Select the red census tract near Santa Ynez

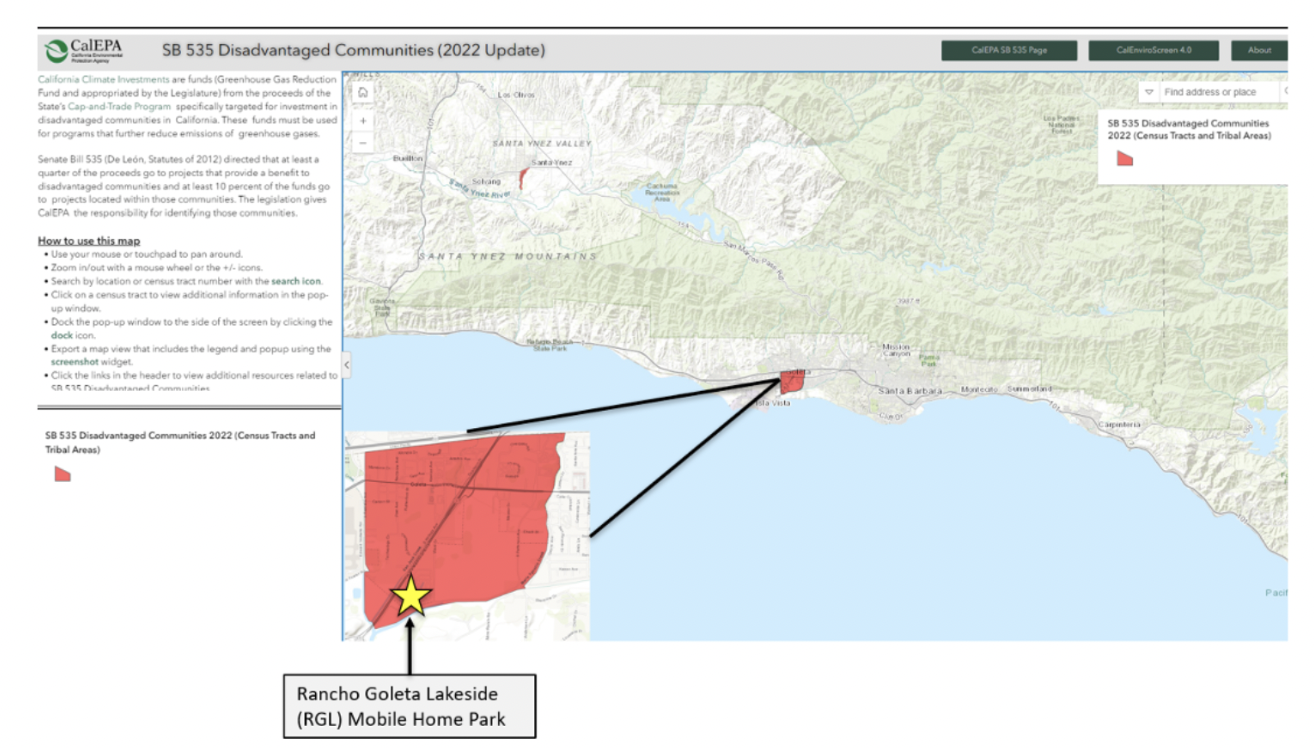(x=523, y=179)
